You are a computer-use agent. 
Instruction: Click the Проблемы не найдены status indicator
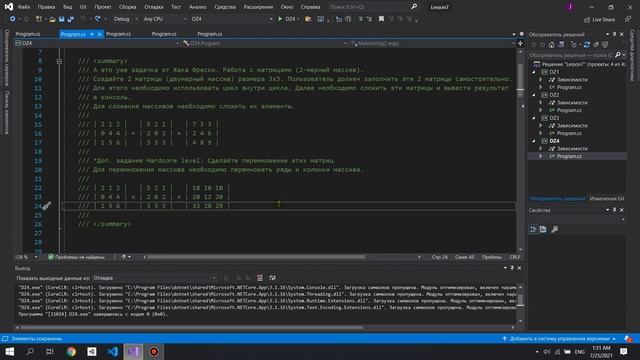[x=76, y=257]
